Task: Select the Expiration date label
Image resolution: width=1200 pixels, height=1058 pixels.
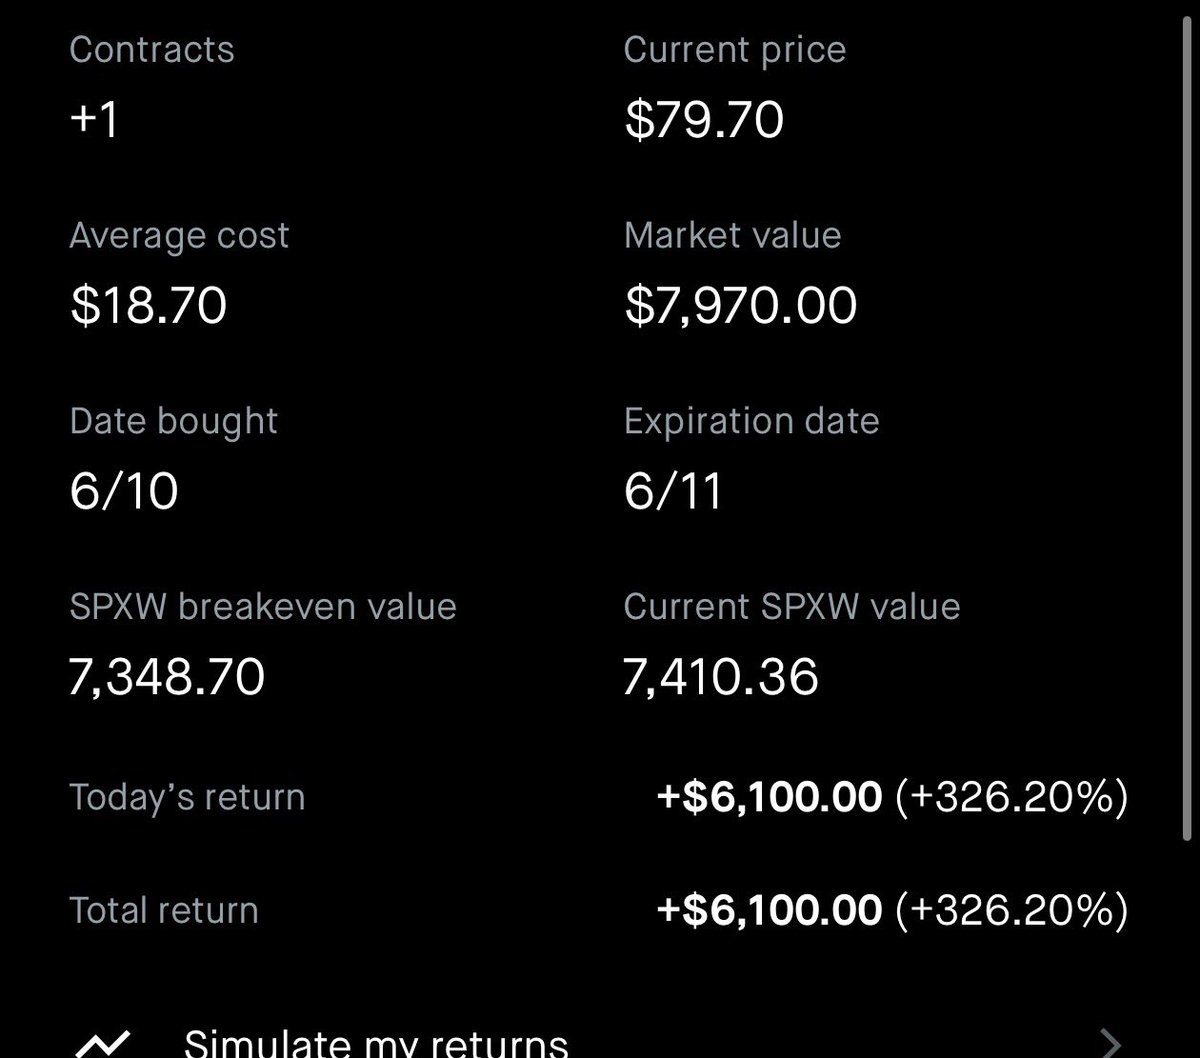Action: tap(752, 421)
